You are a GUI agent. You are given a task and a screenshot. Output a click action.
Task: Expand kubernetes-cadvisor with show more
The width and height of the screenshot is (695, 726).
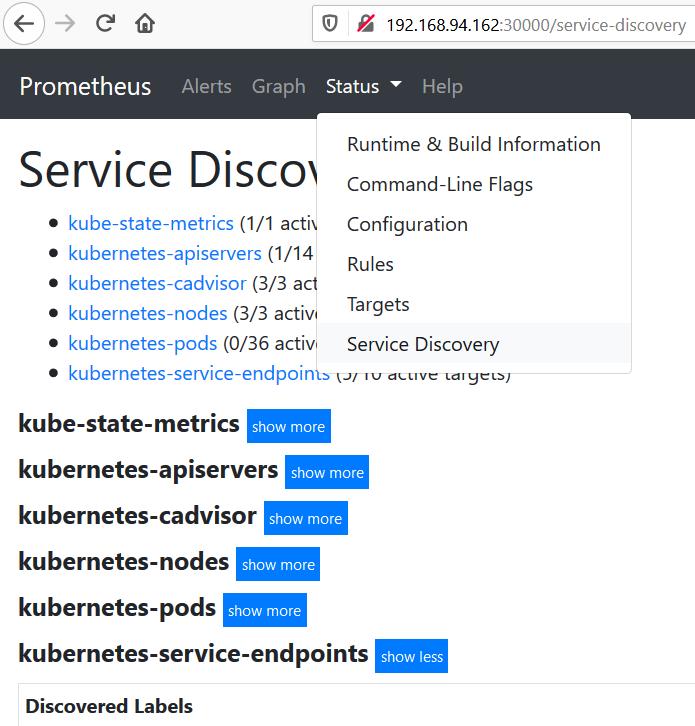point(306,518)
